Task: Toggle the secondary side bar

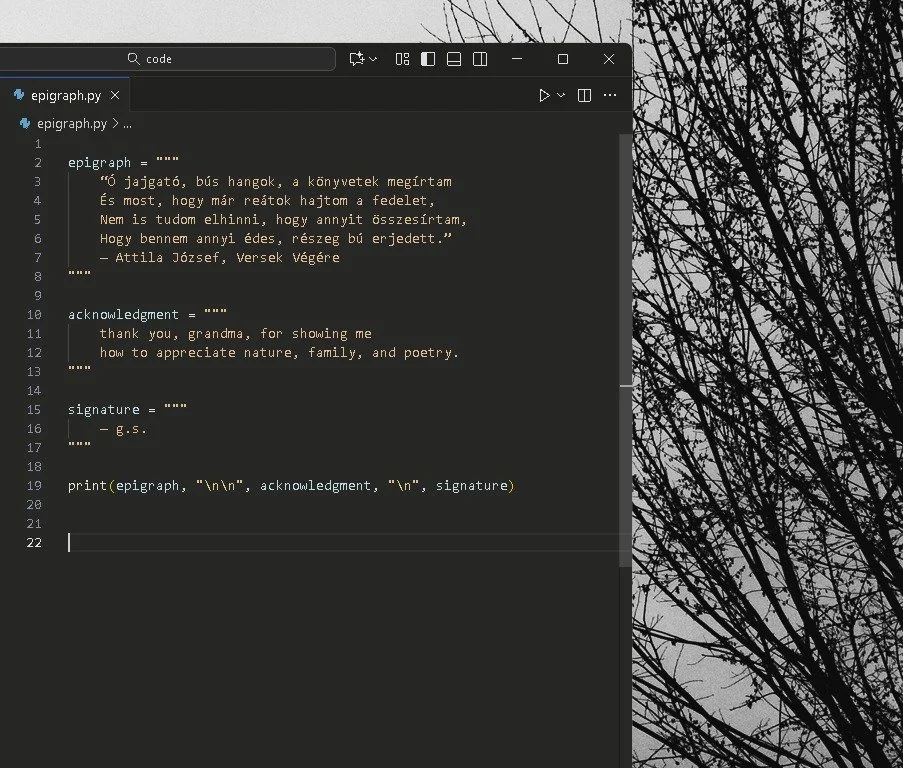Action: click(480, 59)
